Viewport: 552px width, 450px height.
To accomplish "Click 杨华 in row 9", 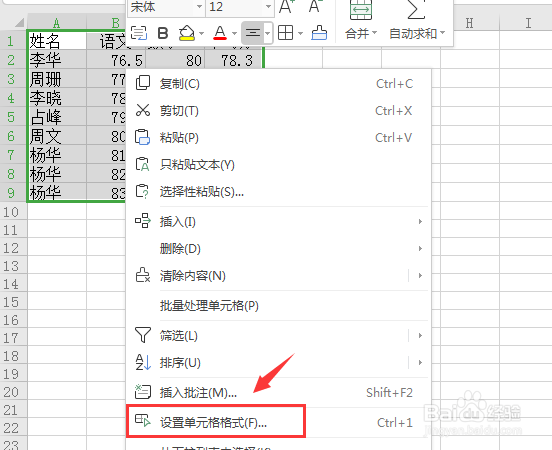I will point(57,193).
